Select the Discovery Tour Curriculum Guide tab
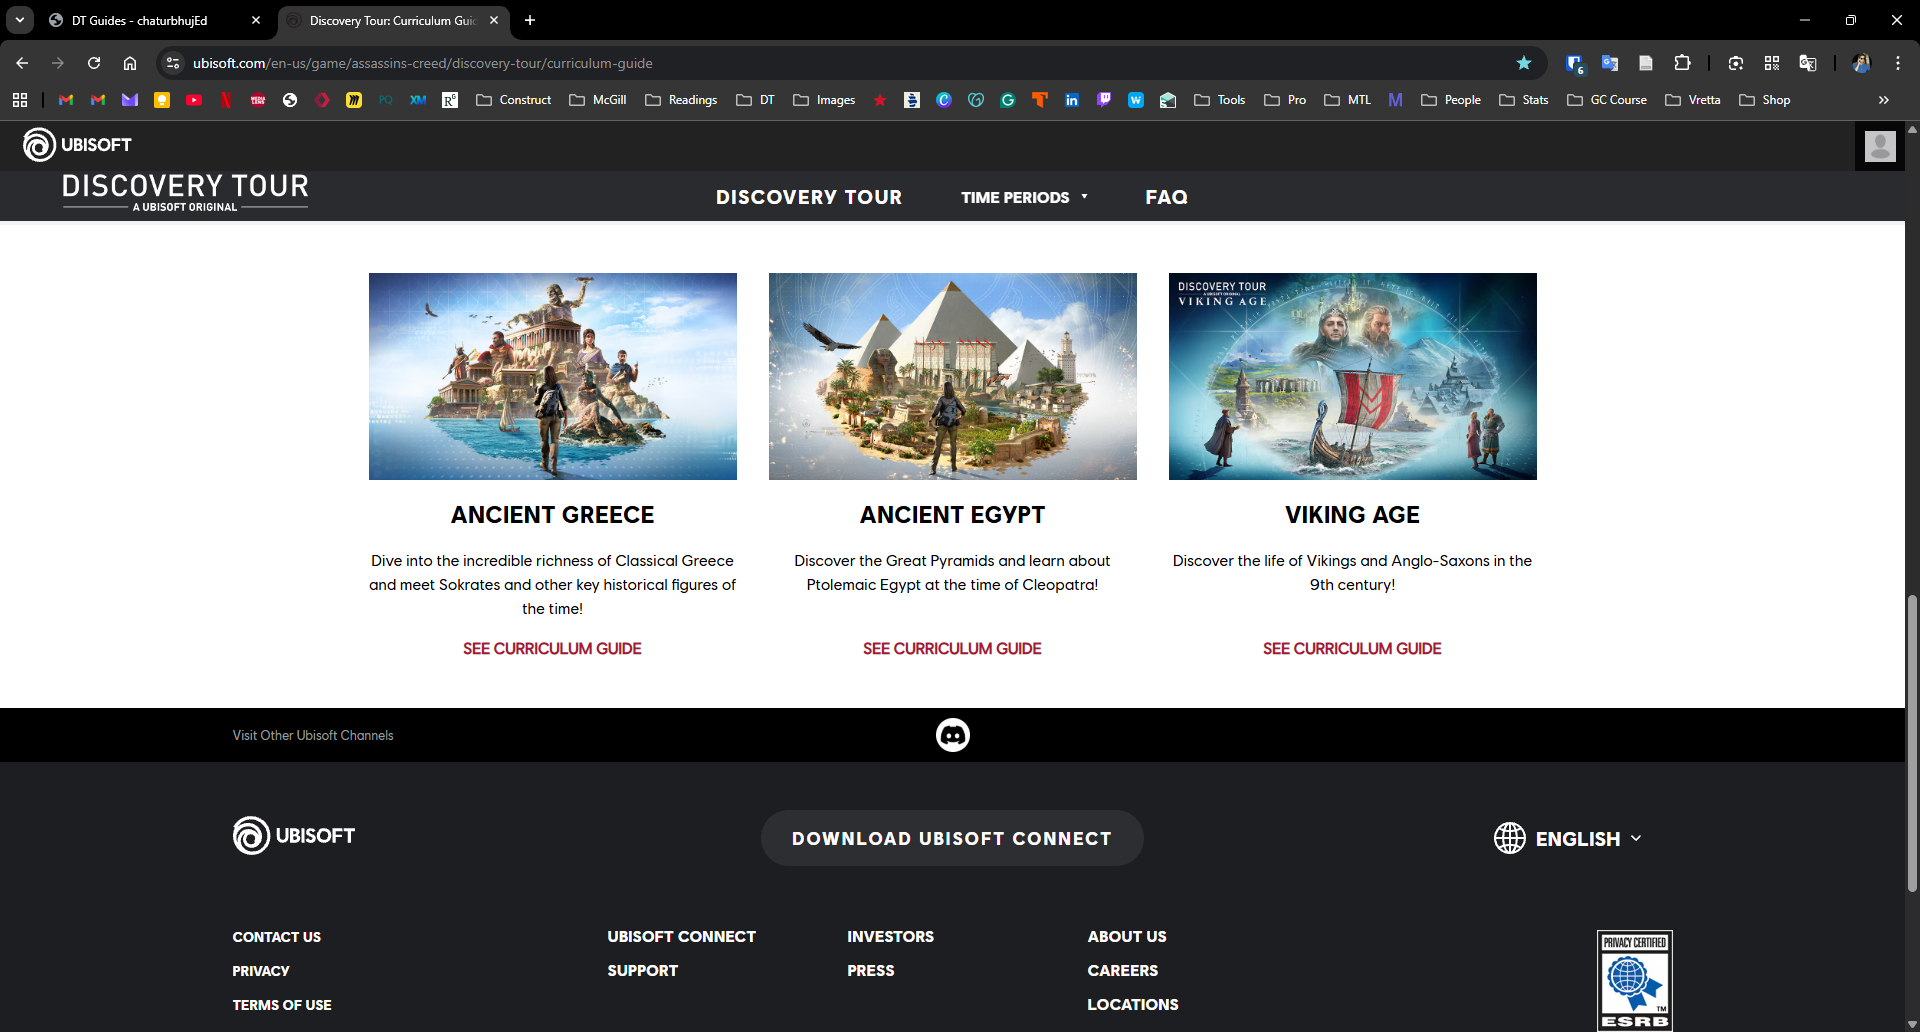This screenshot has height=1032, width=1920. [x=392, y=20]
